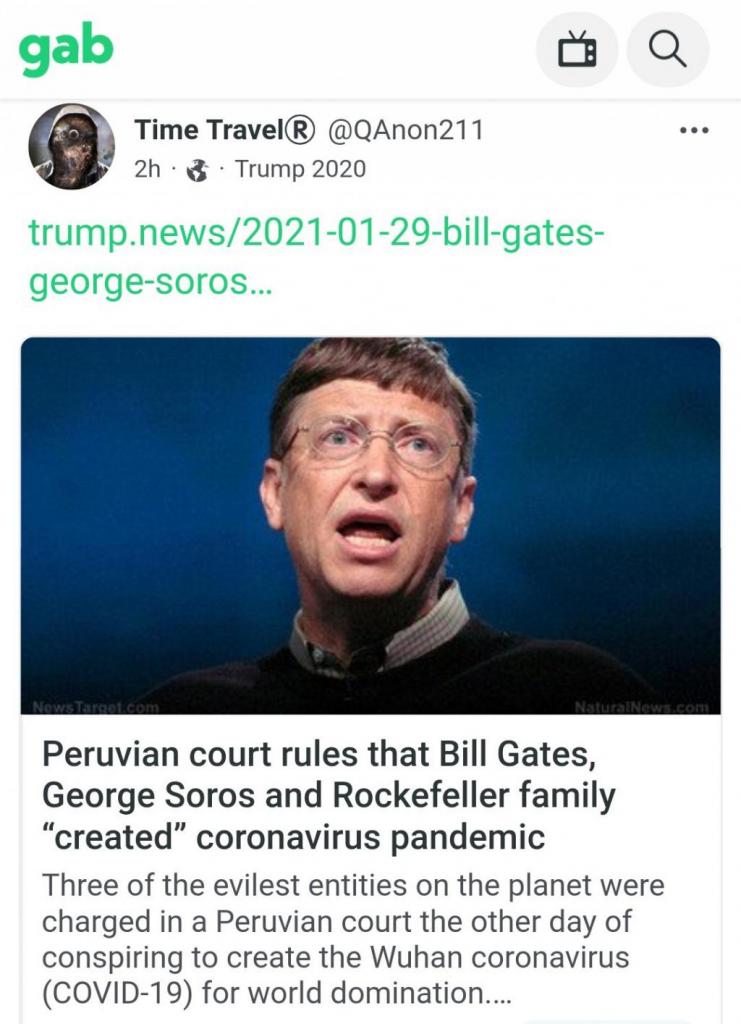Viewport: 741px width, 1024px height.
Task: Click the george-soros… part of the link
Action: pyautogui.click(x=152, y=282)
